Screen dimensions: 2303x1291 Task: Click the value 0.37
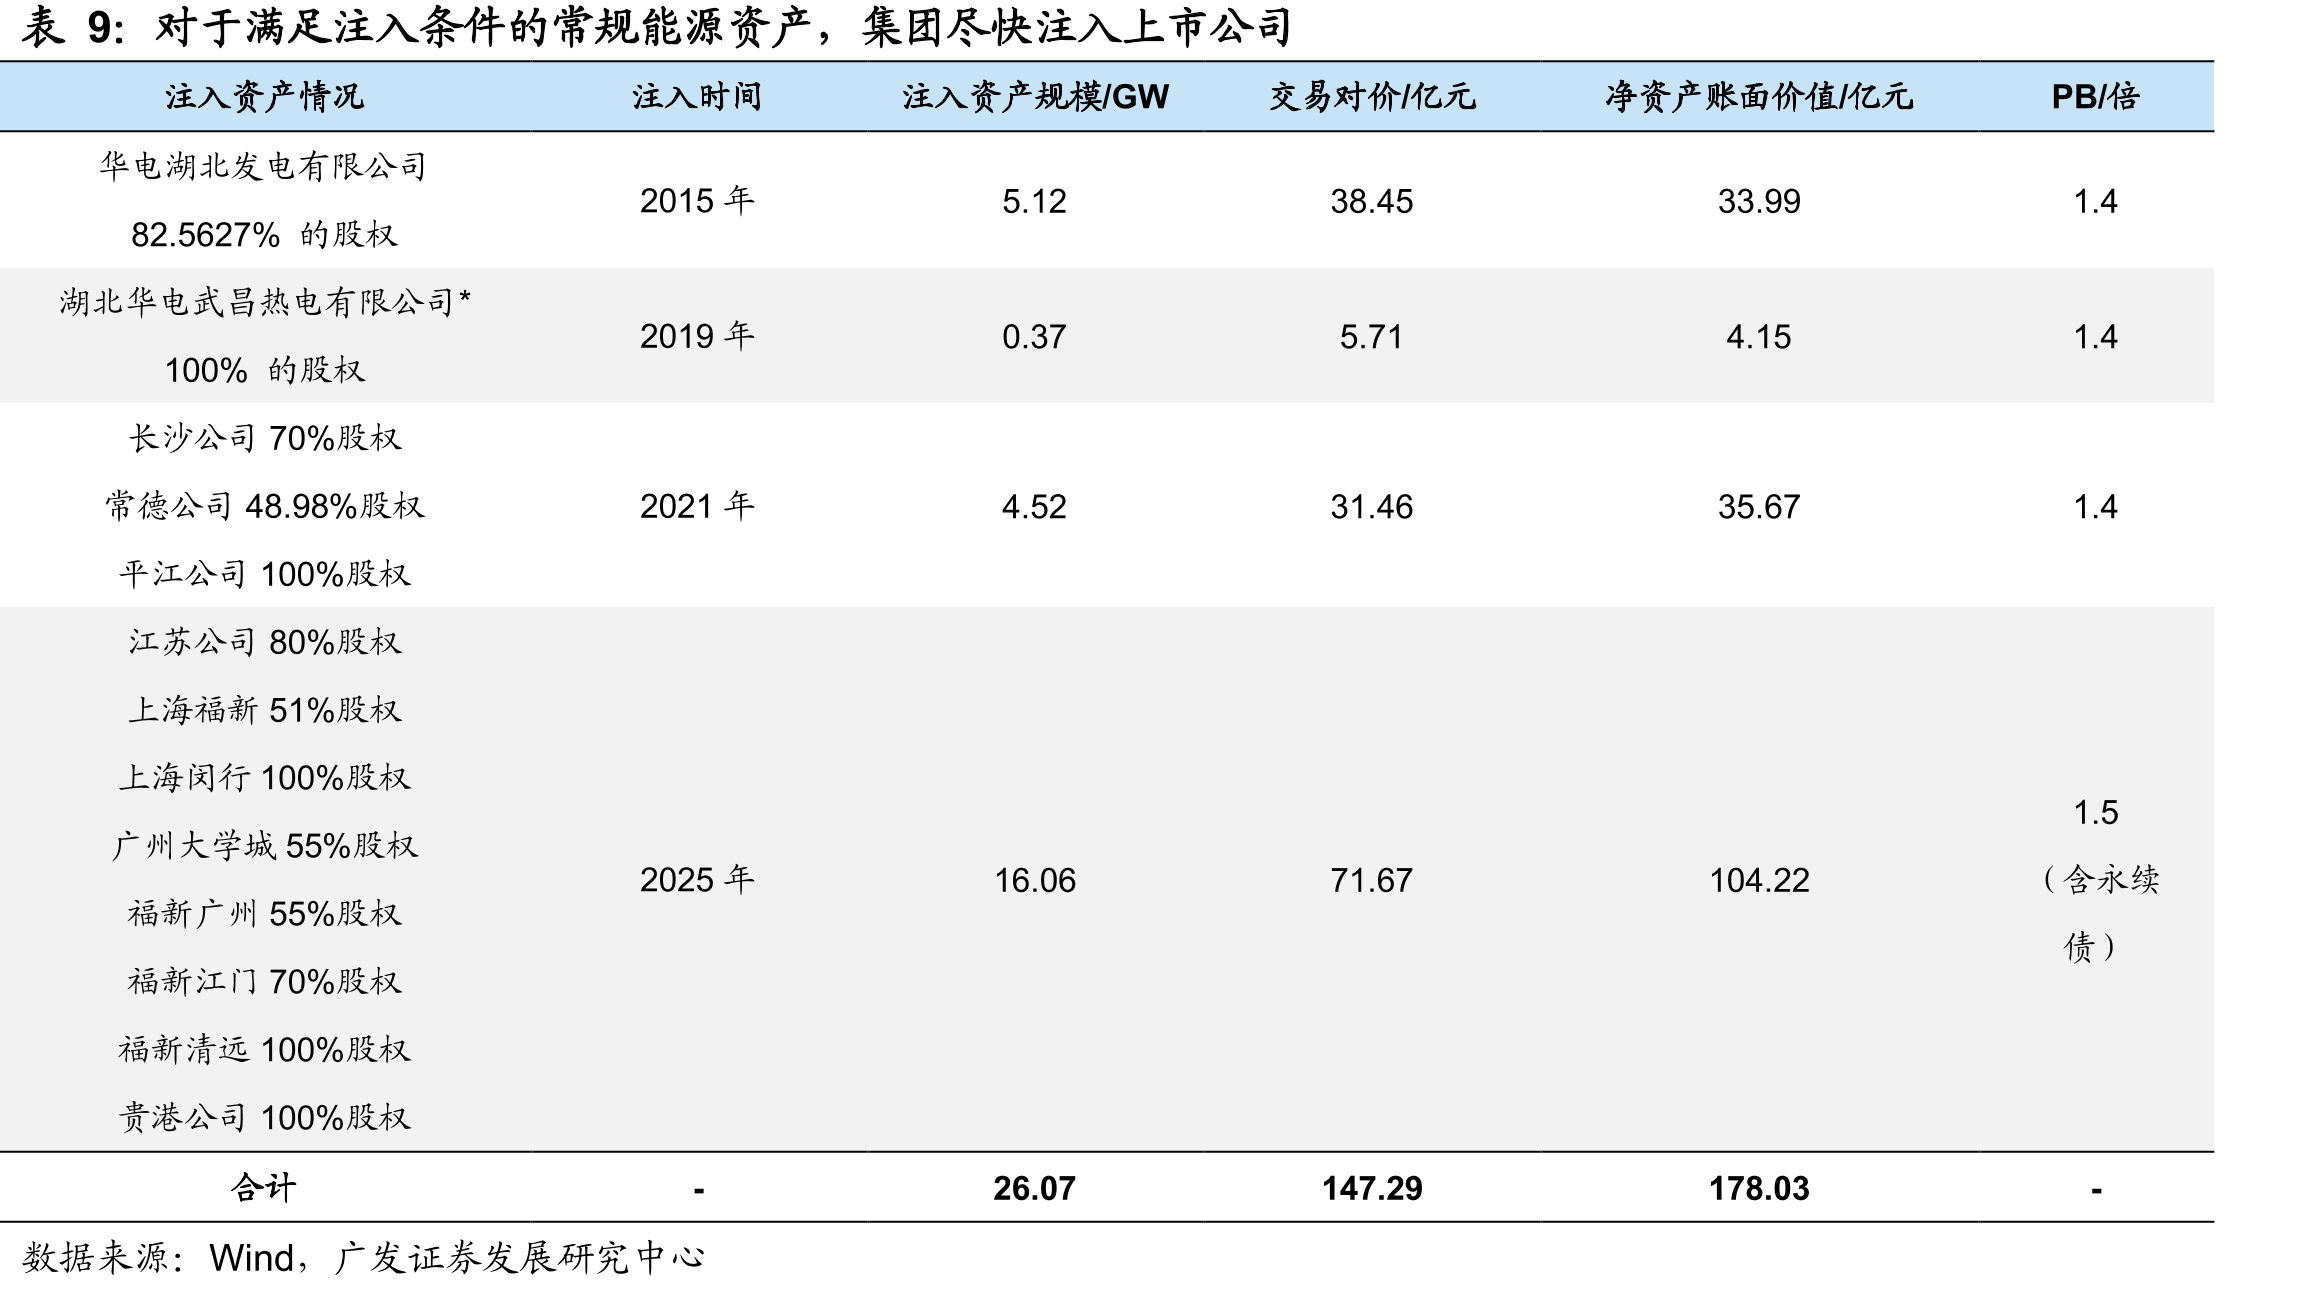tap(1035, 337)
